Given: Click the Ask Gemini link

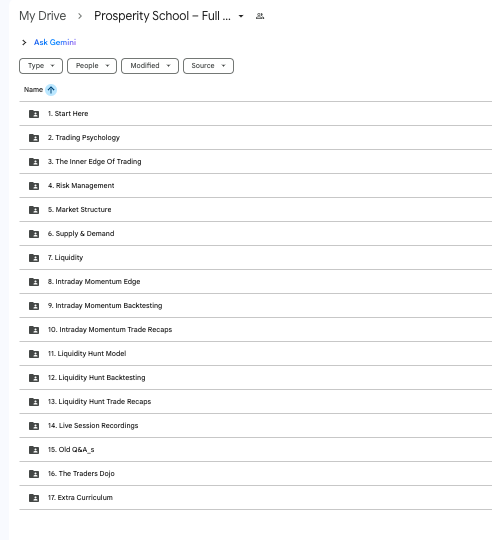Looking at the screenshot, I should pyautogui.click(x=55, y=42).
